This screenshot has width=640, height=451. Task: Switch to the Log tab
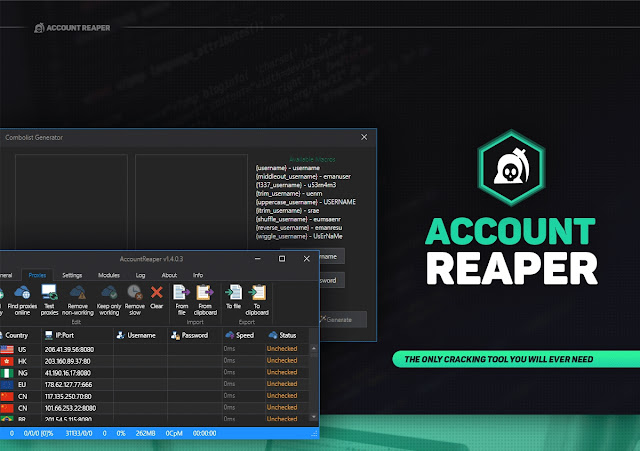click(x=140, y=275)
